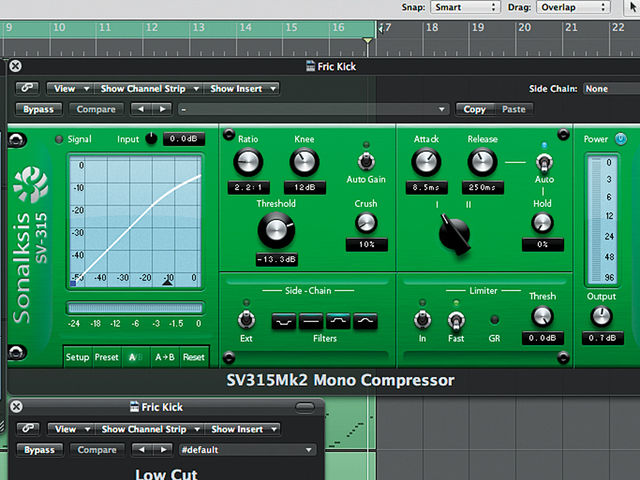
Task: Click the Paste button
Action: 513,109
